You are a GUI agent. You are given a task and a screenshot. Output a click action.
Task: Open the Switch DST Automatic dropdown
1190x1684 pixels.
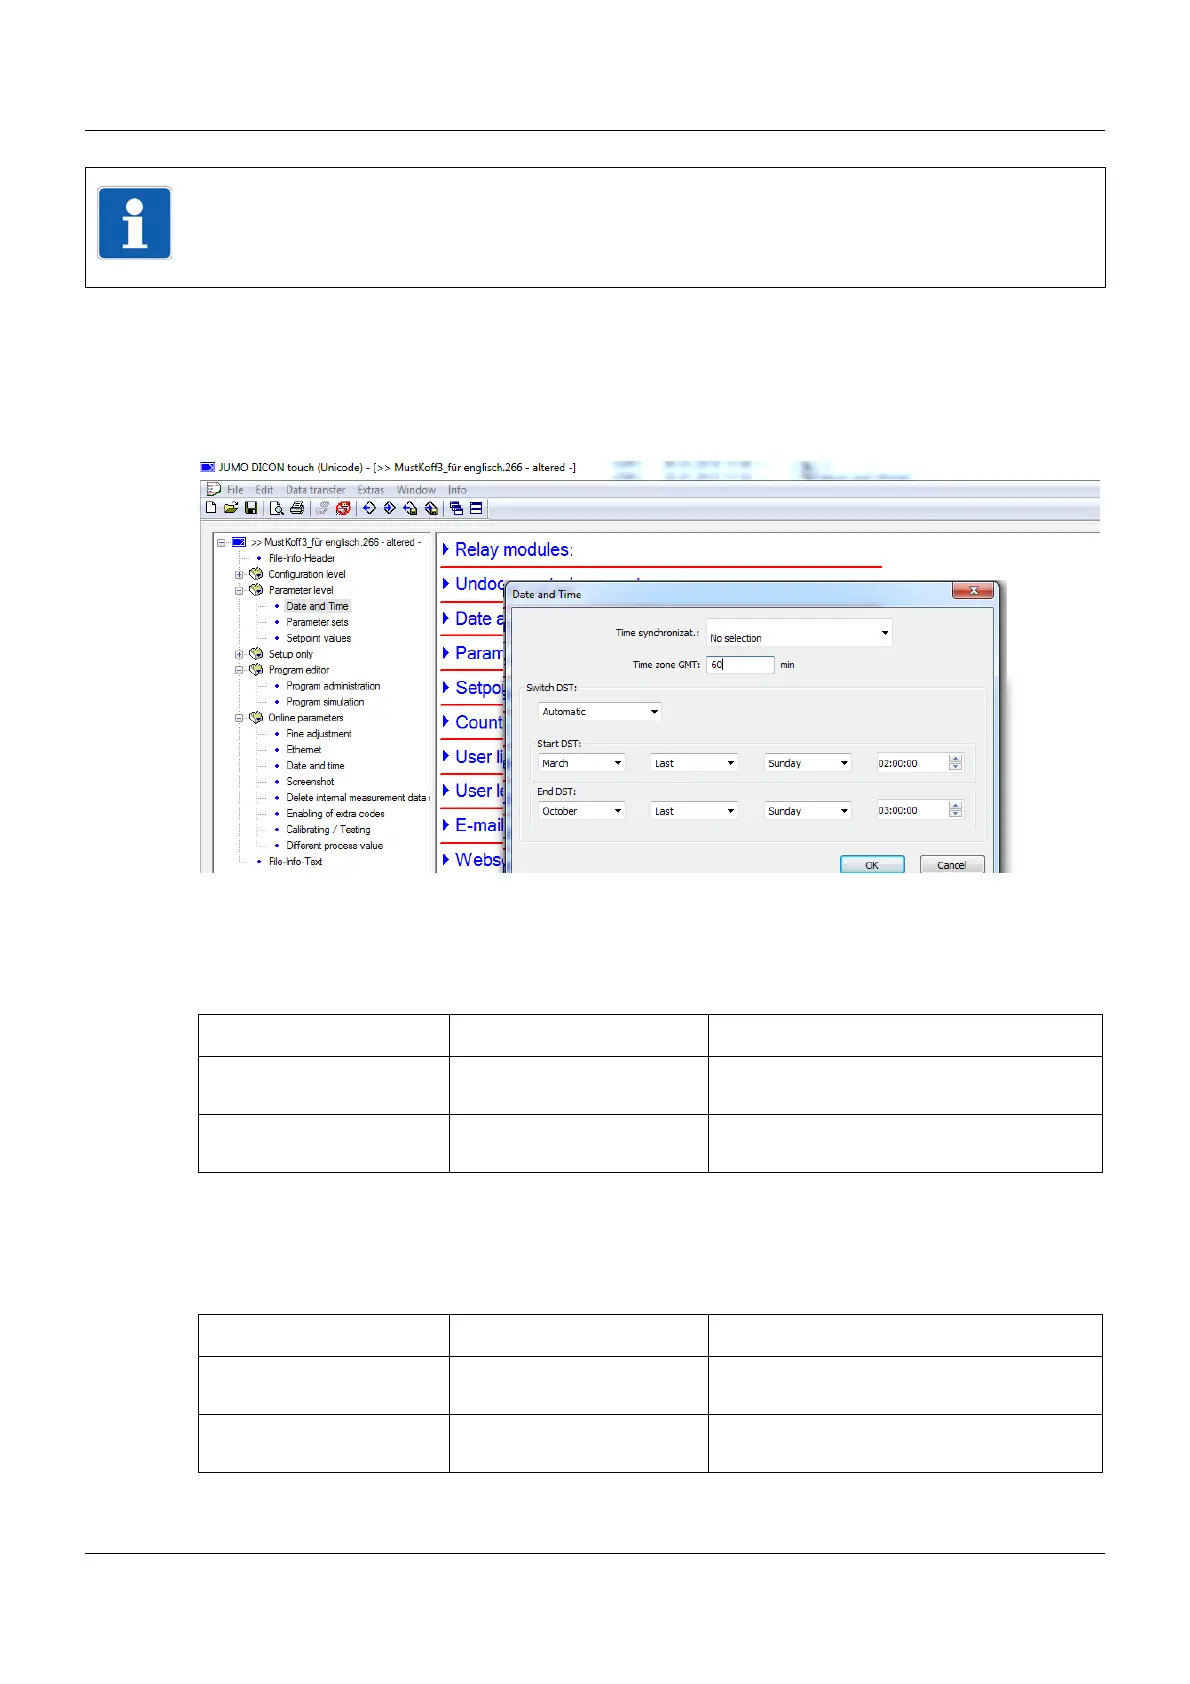(600, 712)
